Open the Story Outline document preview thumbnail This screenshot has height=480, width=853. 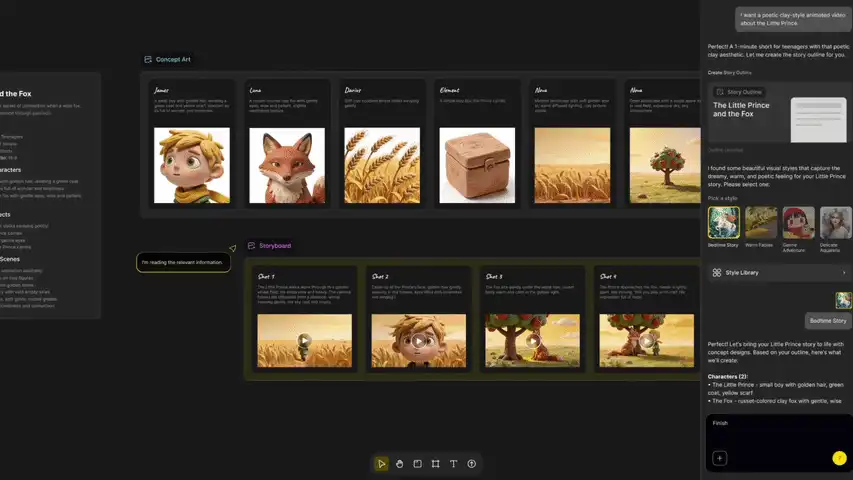(818, 120)
